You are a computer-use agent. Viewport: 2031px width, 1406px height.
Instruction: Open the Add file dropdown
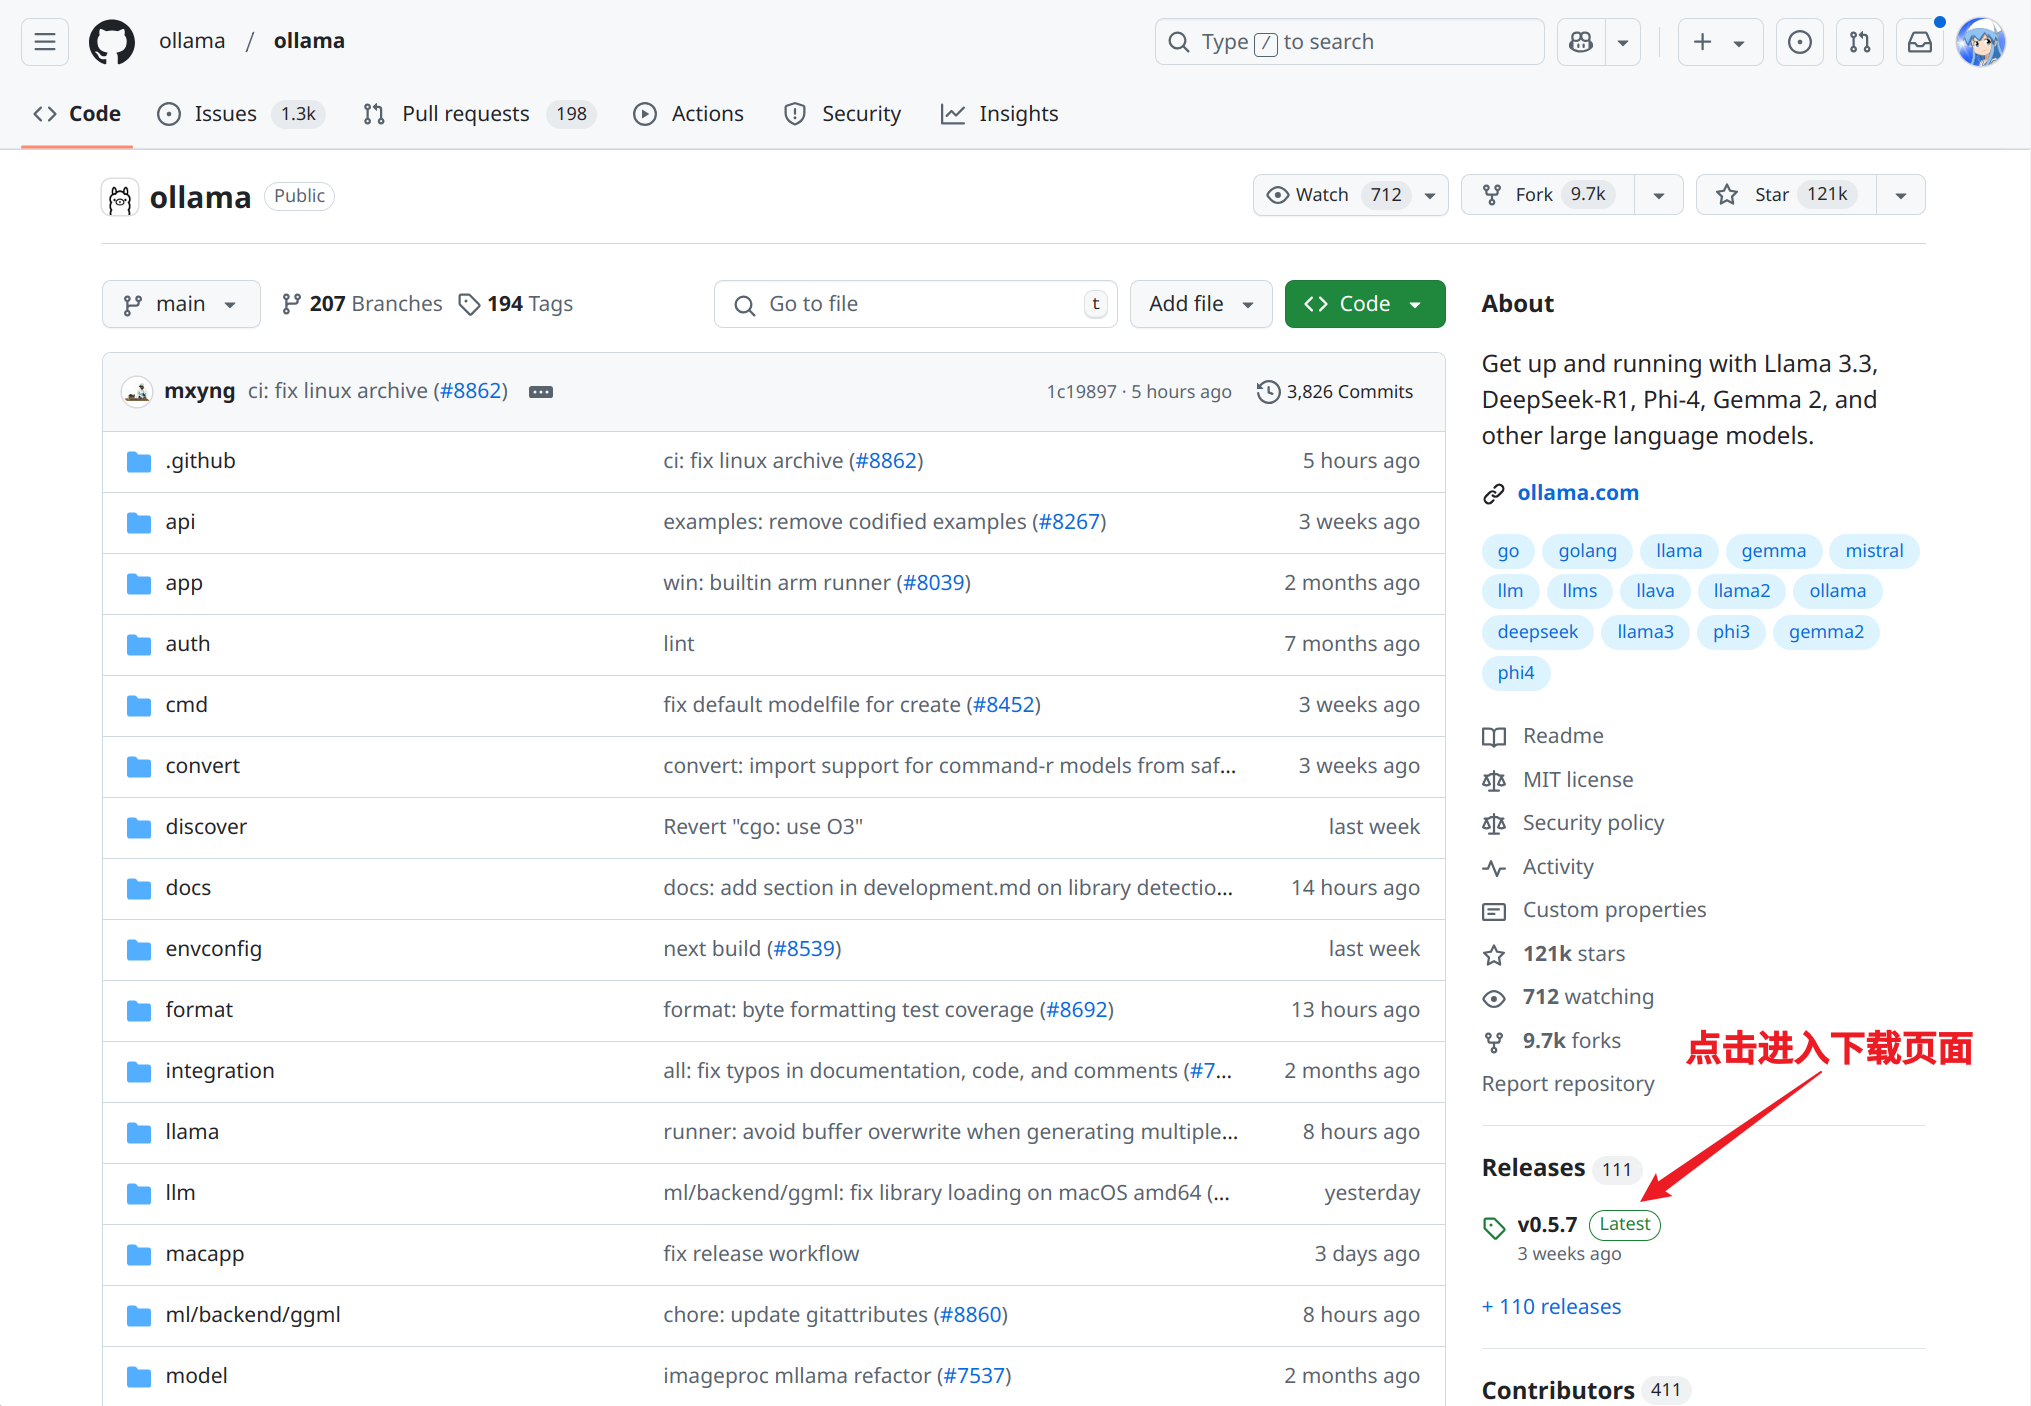pos(1201,304)
